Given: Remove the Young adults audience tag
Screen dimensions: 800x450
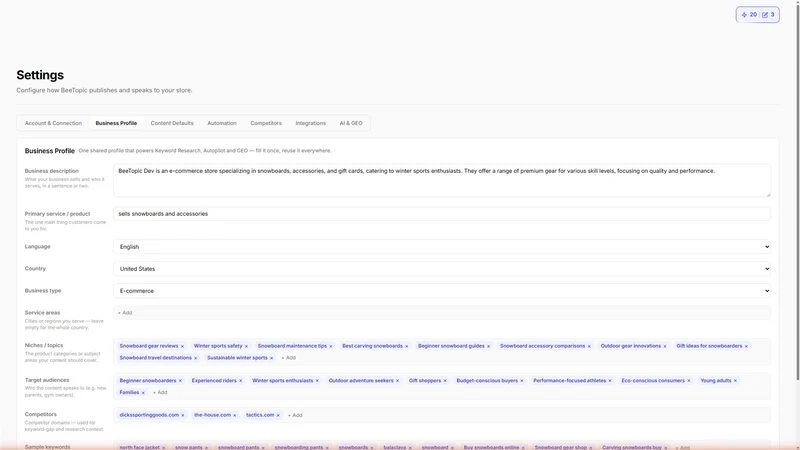Looking at the screenshot, I should point(735,381).
